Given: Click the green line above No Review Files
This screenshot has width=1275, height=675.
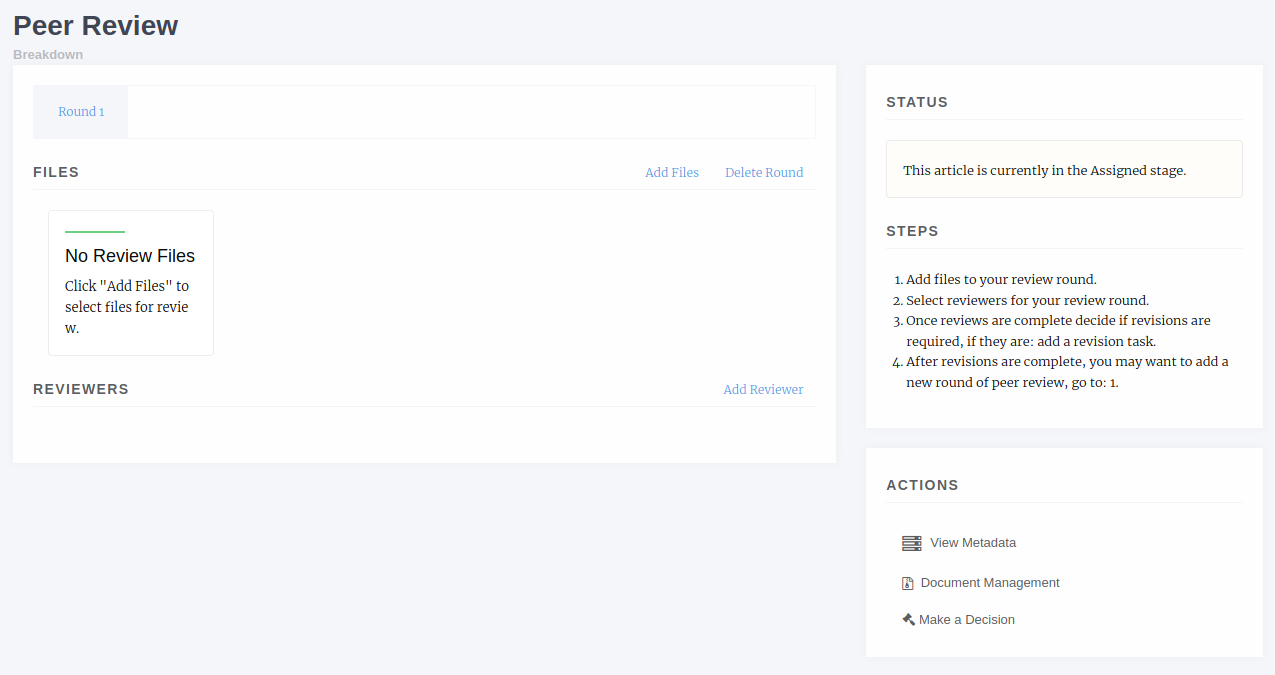Looking at the screenshot, I should 95,232.
